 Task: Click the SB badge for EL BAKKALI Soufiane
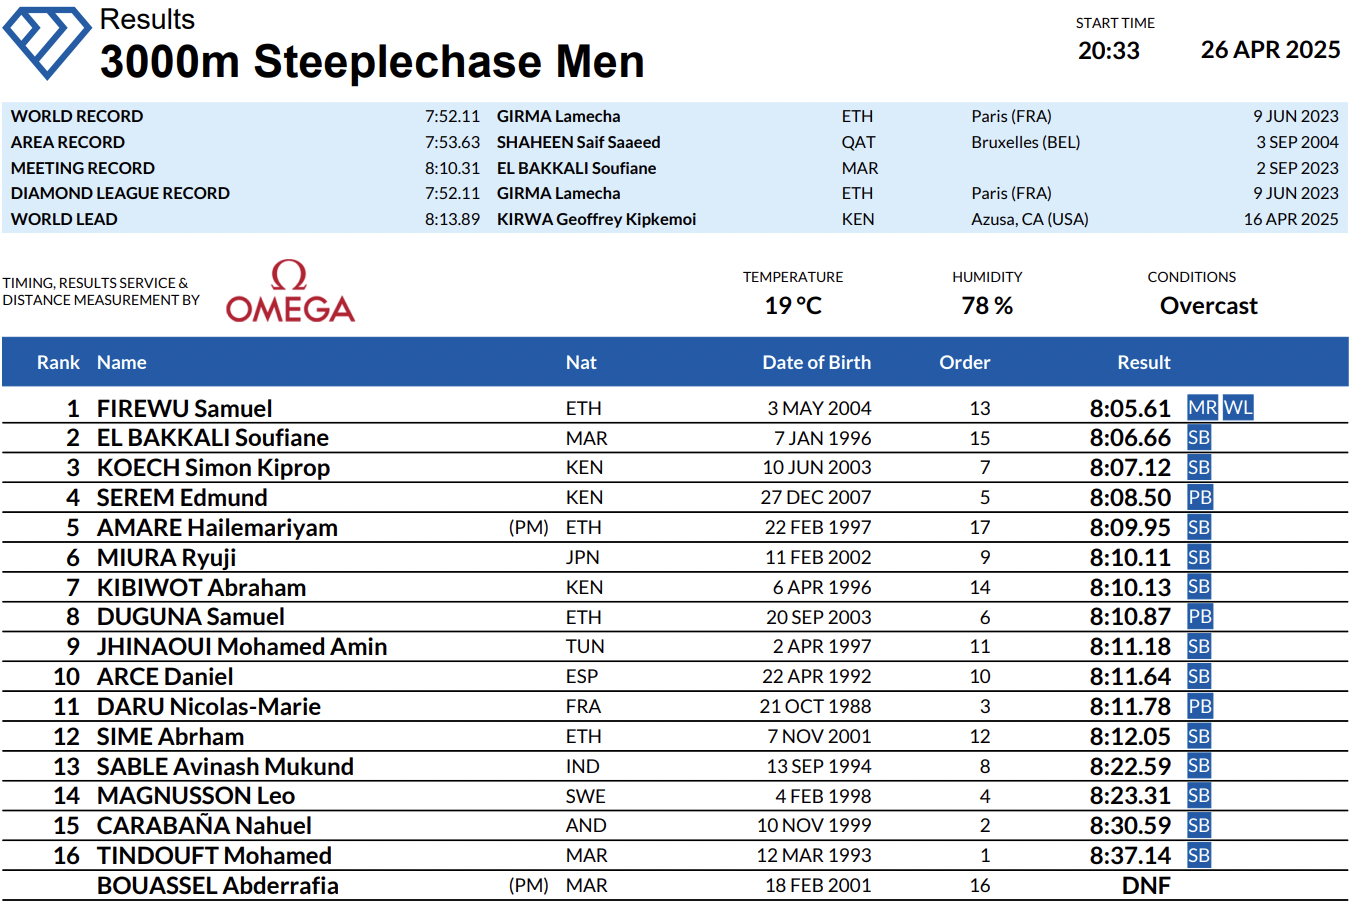(x=1199, y=438)
